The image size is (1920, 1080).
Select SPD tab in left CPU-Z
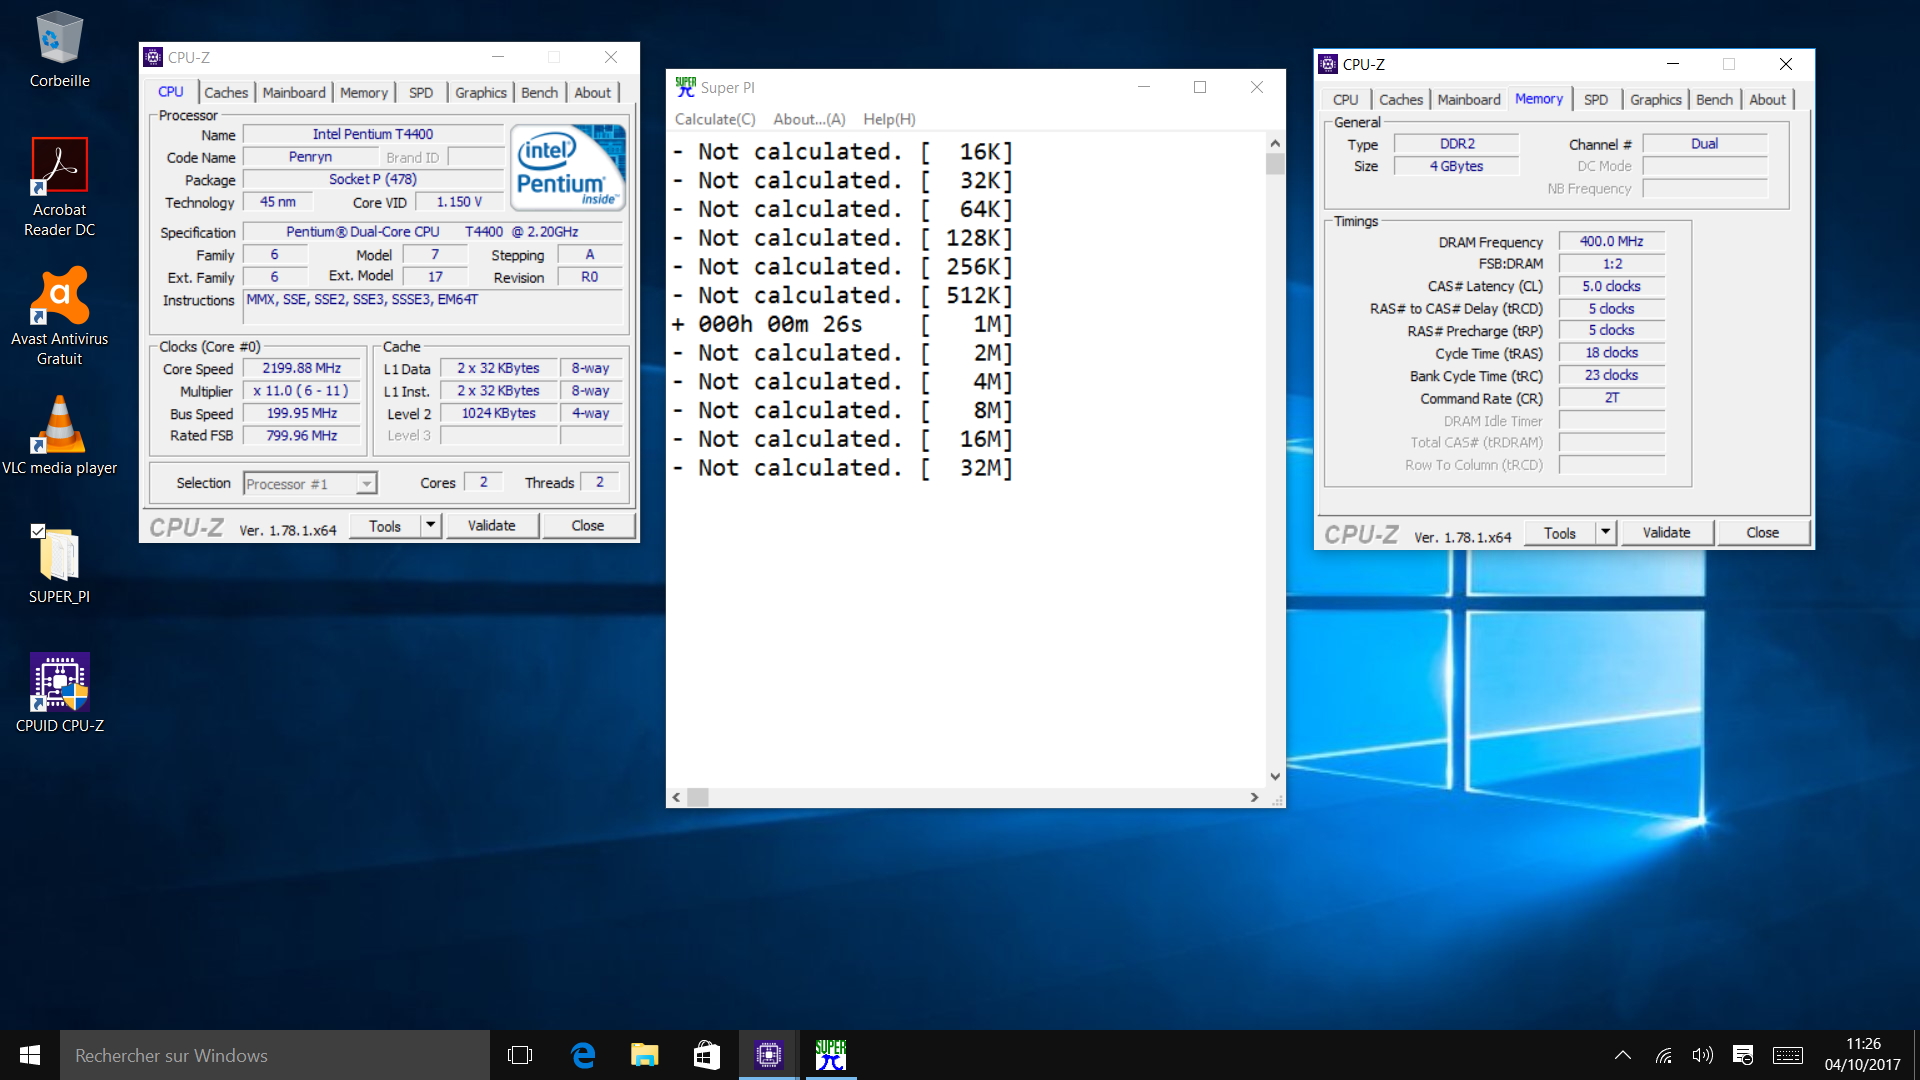pyautogui.click(x=421, y=92)
